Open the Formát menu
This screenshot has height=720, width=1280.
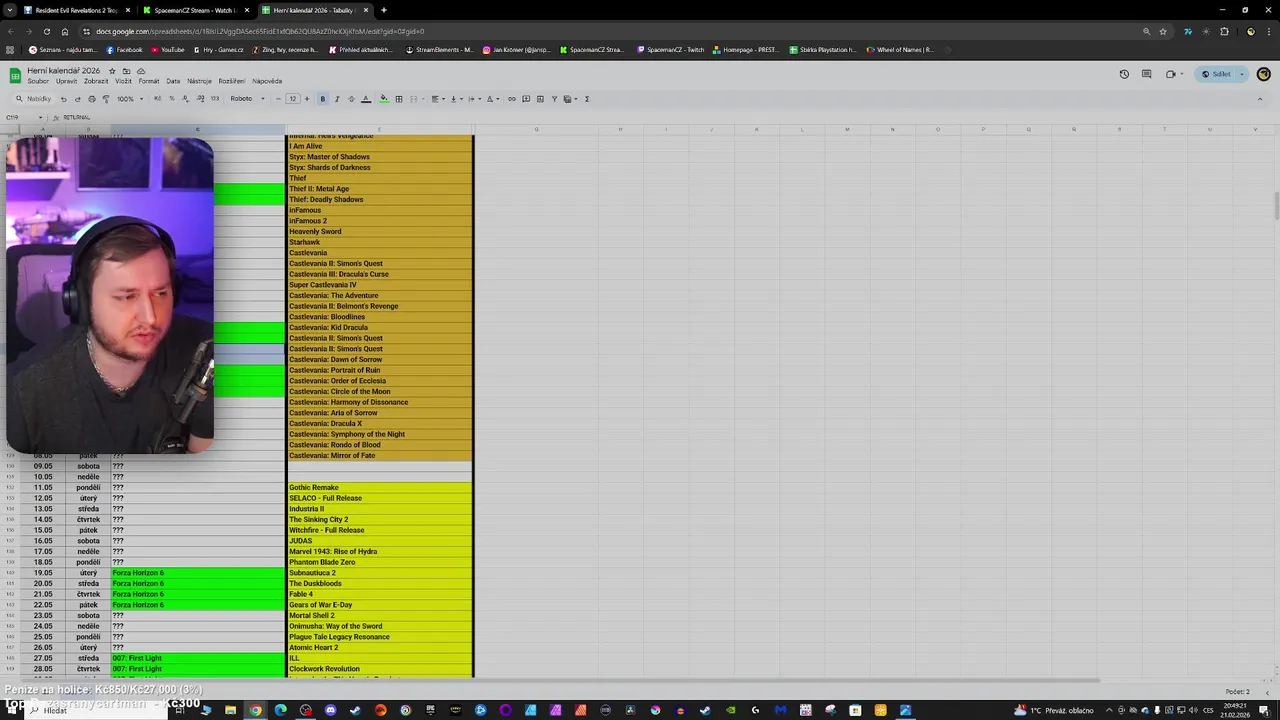click(x=149, y=81)
